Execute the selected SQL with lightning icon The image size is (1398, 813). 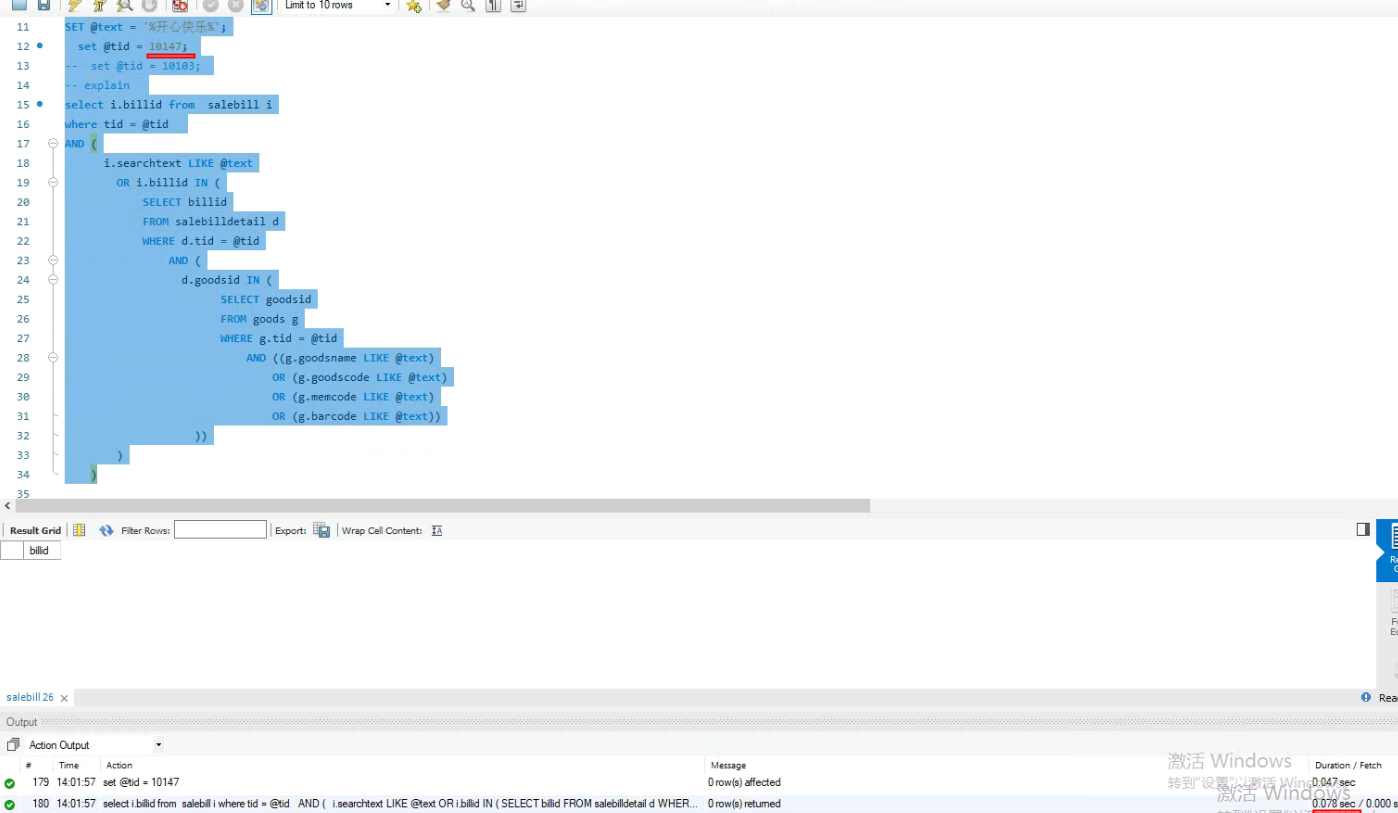click(75, 5)
